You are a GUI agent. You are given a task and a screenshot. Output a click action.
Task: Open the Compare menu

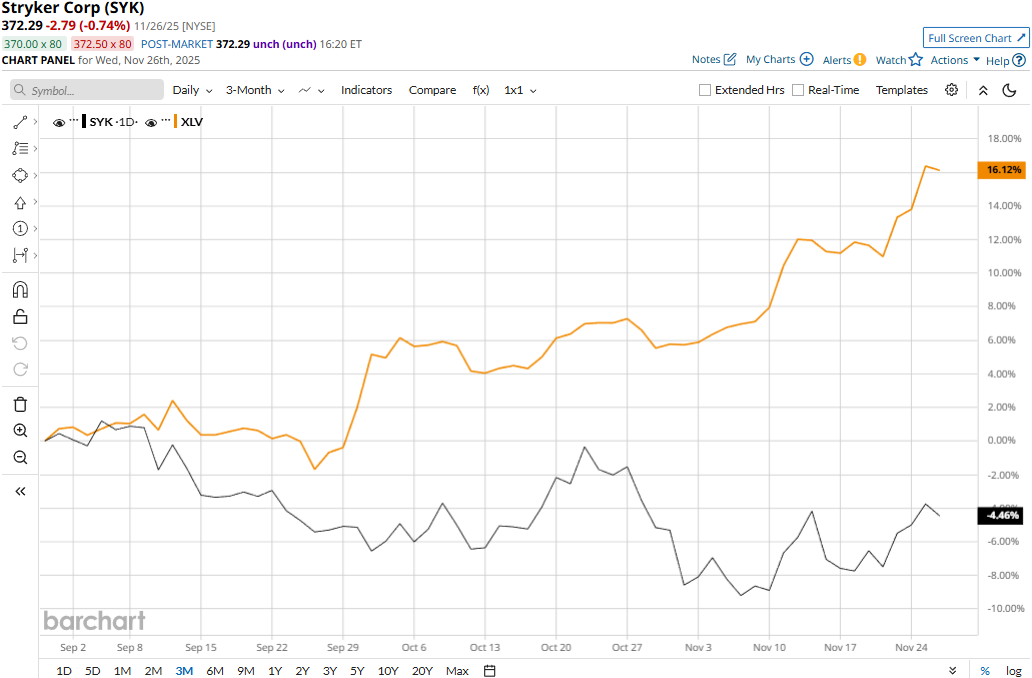432,90
